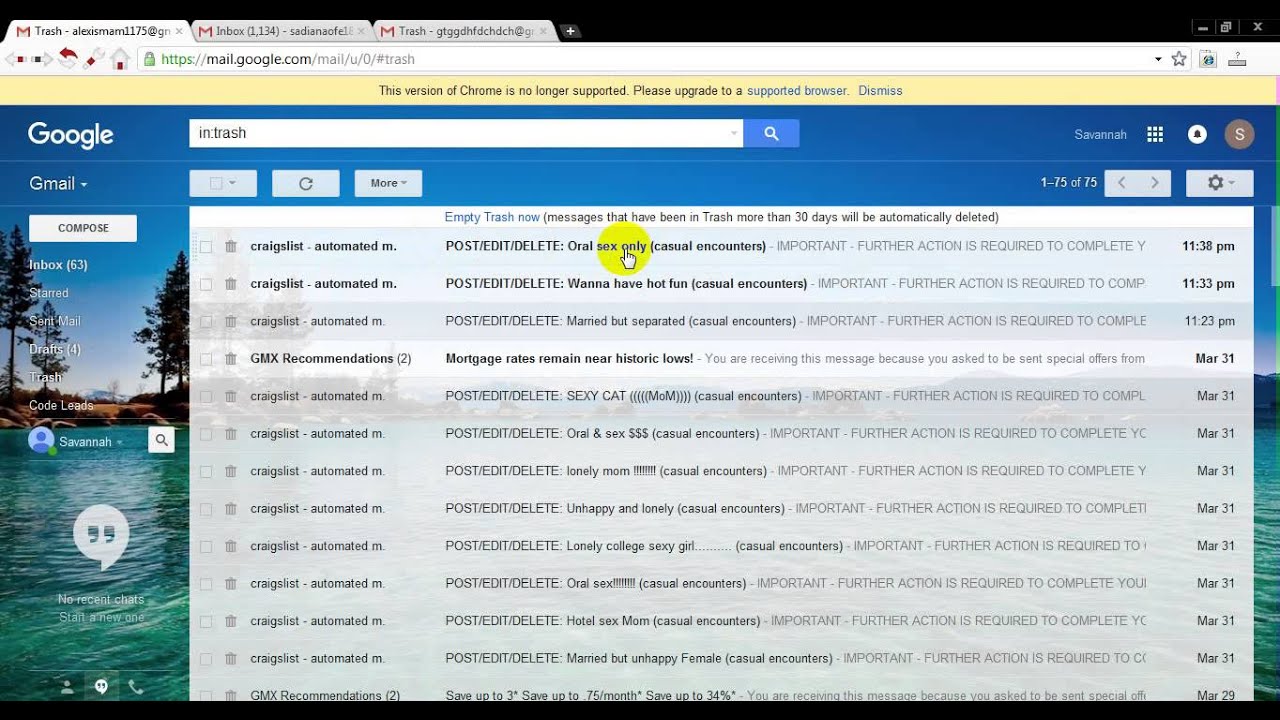Click the COMPOSE button
Screen dimensions: 1280x720
pyautogui.click(x=83, y=228)
